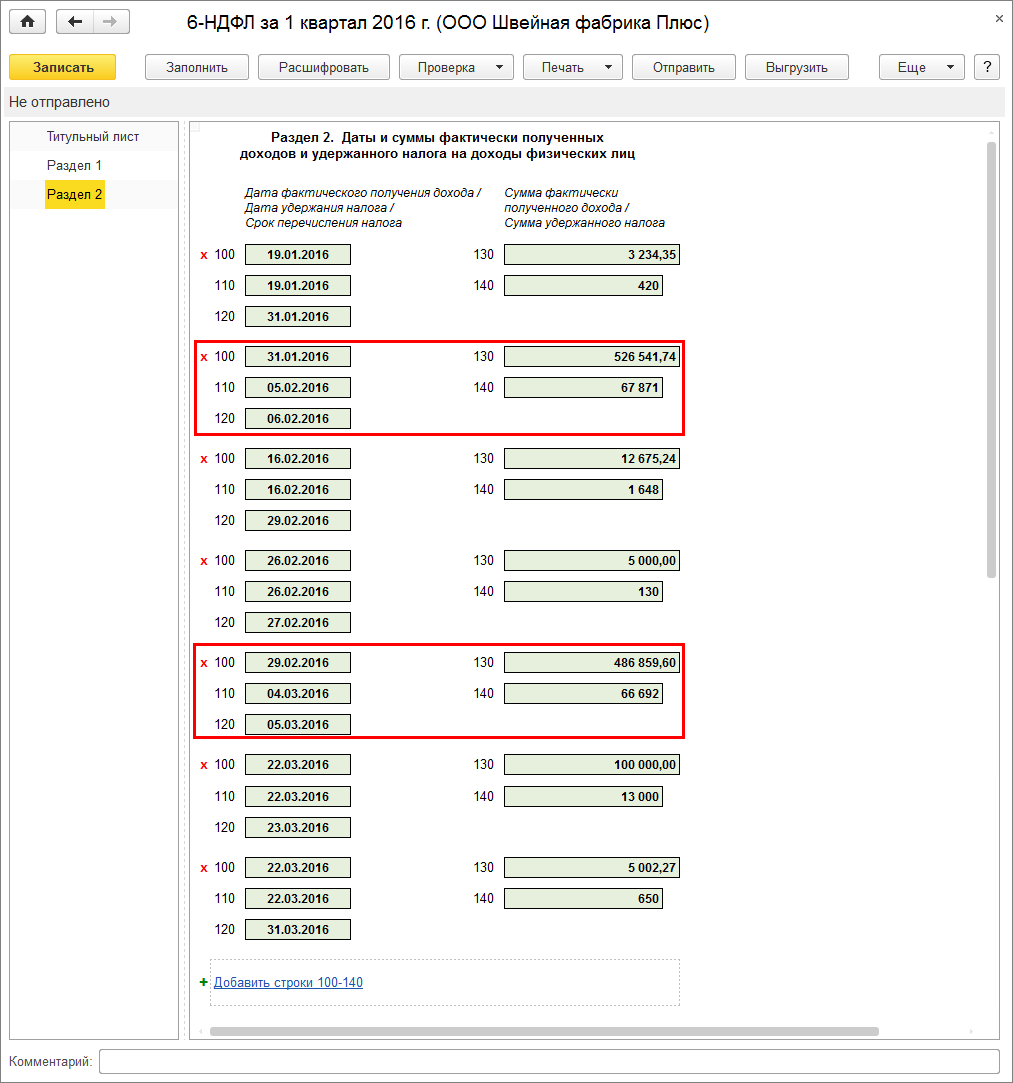Expand the Еще dropdown arrow
This screenshot has width=1013, height=1083.
pyautogui.click(x=950, y=67)
